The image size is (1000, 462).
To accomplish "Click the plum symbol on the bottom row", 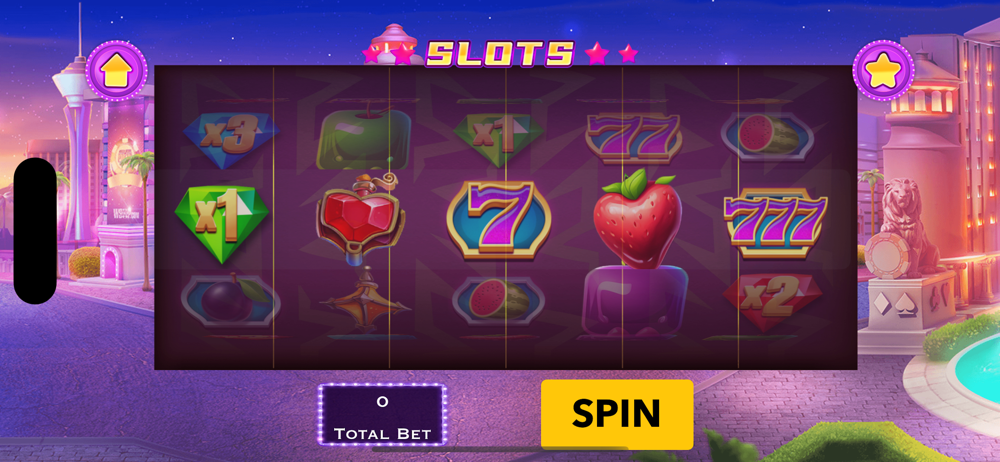I will (230, 300).
